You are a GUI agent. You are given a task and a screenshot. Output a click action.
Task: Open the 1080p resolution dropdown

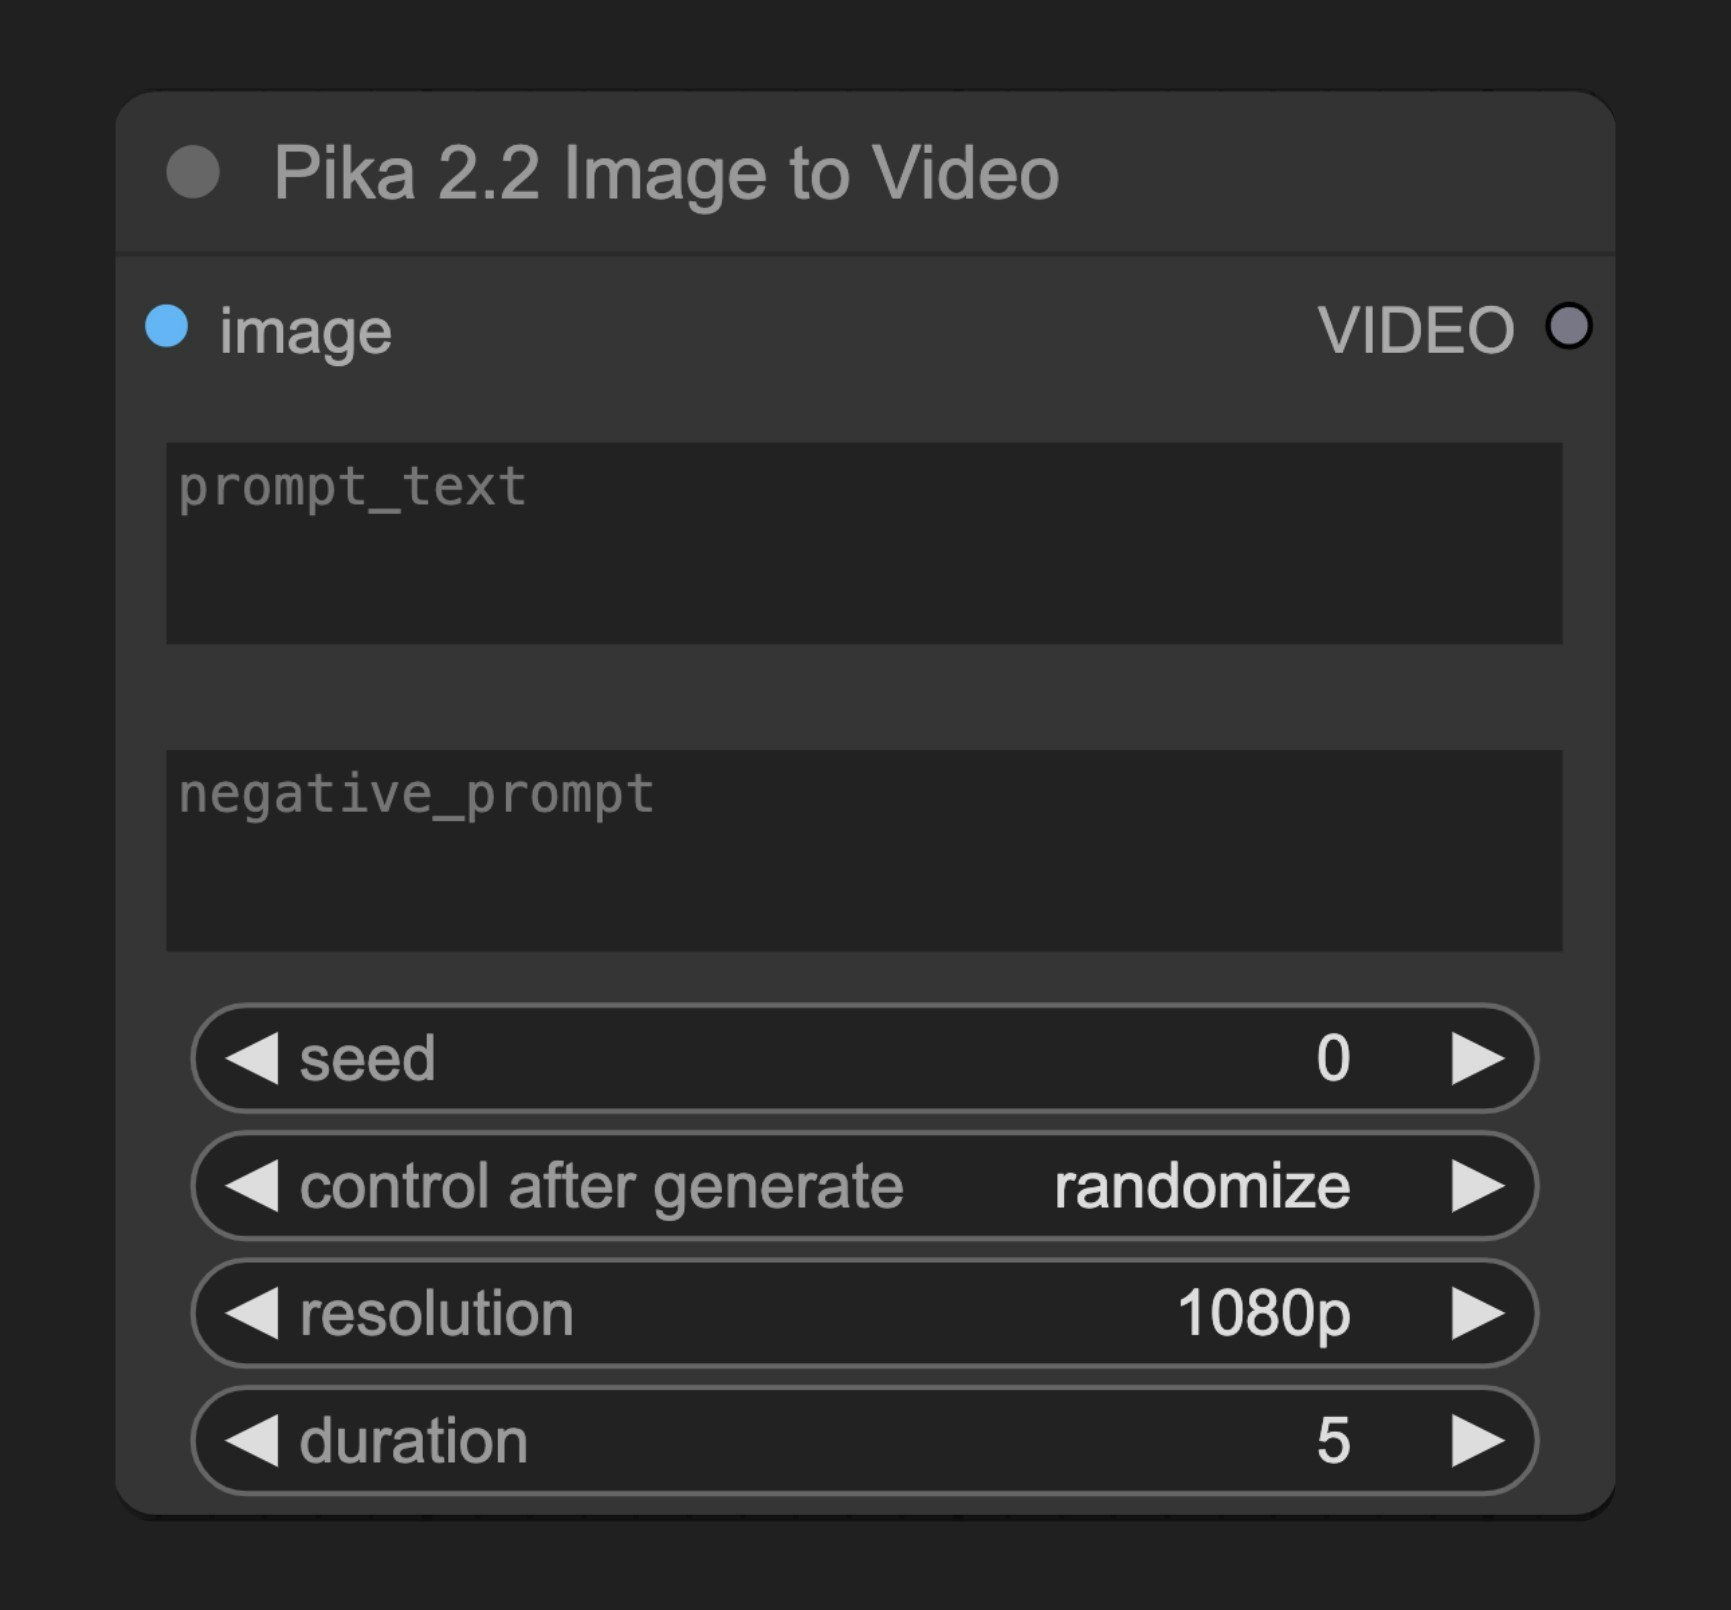pyautogui.click(x=1264, y=1313)
